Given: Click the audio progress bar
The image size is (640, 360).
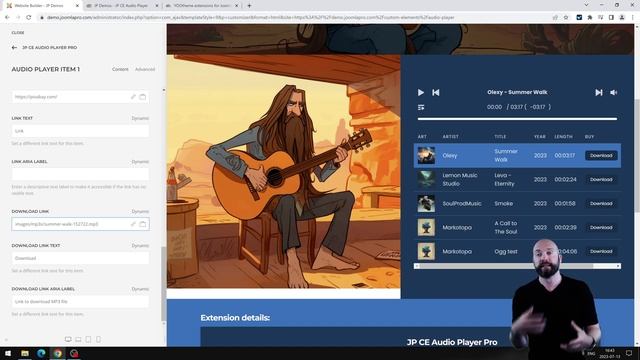Looking at the screenshot, I should pyautogui.click(x=517, y=119).
